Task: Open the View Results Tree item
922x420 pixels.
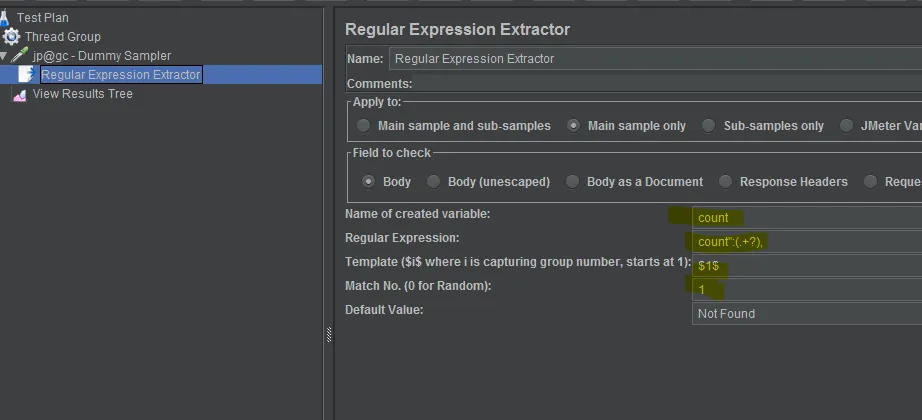Action: click(82, 94)
